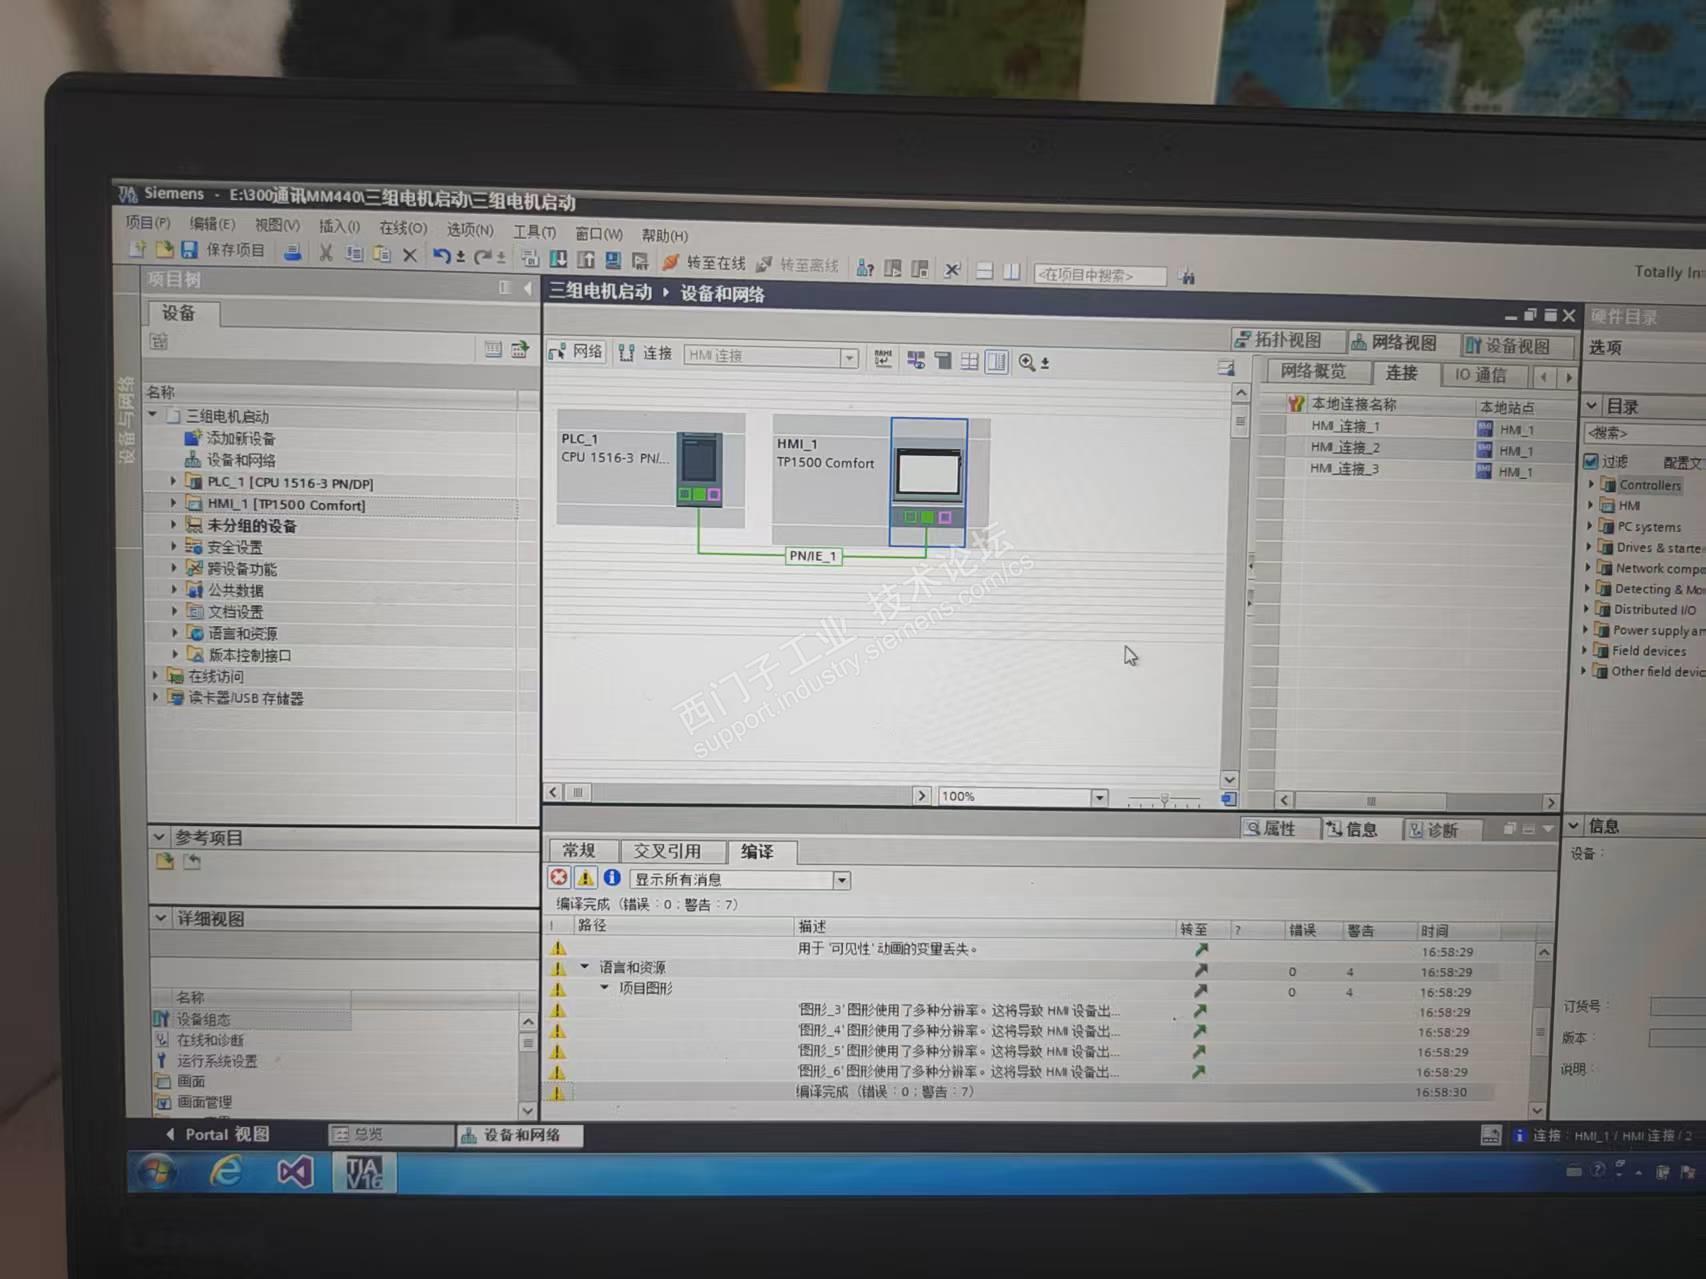The image size is (1706, 1279).
Task: Click the PN/IE_1 network label
Action: click(812, 556)
